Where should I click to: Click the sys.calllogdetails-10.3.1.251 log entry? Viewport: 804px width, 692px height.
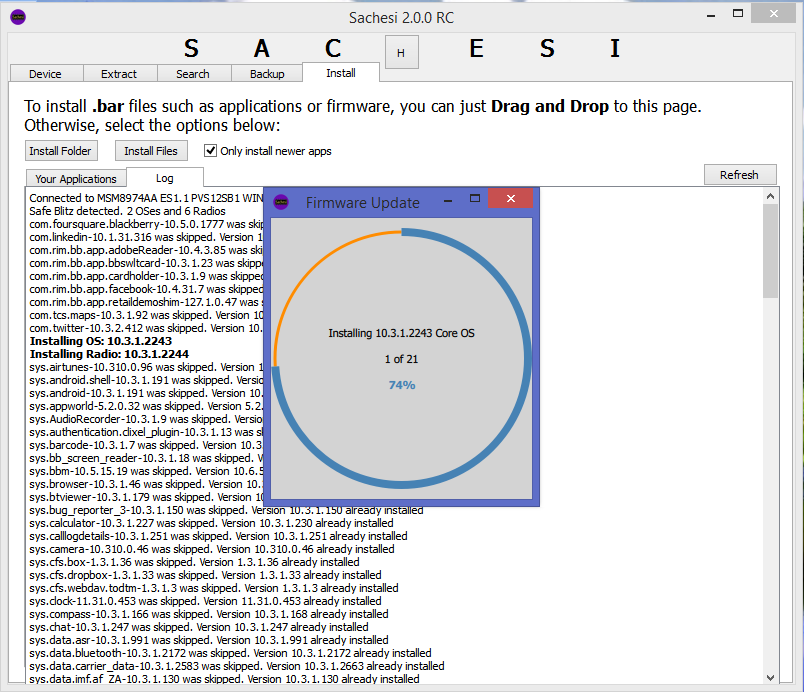[x=218, y=536]
